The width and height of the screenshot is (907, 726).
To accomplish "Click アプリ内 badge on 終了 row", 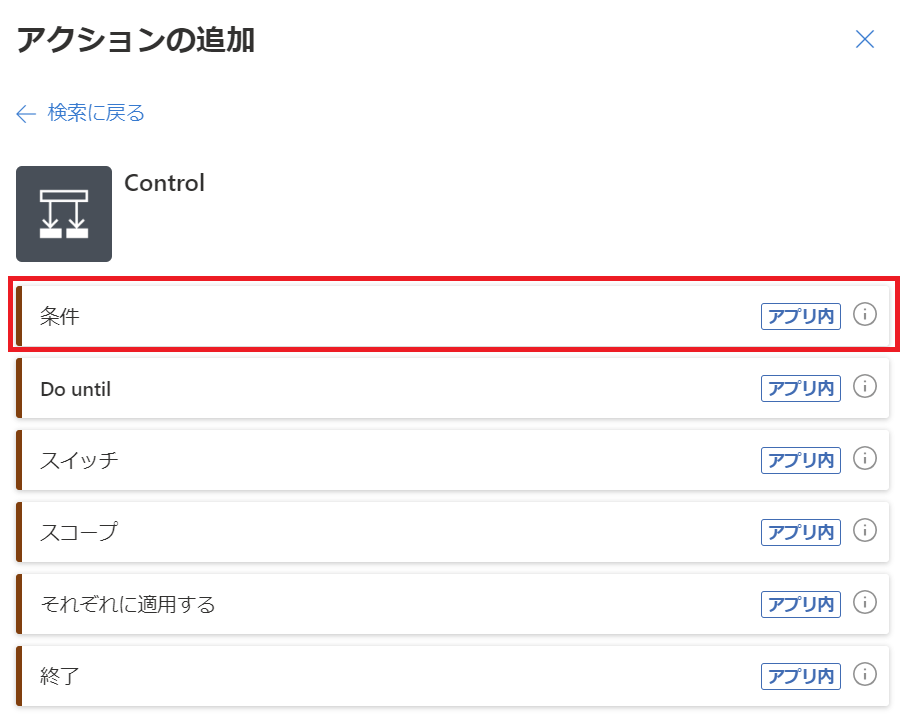I will pyautogui.click(x=801, y=676).
